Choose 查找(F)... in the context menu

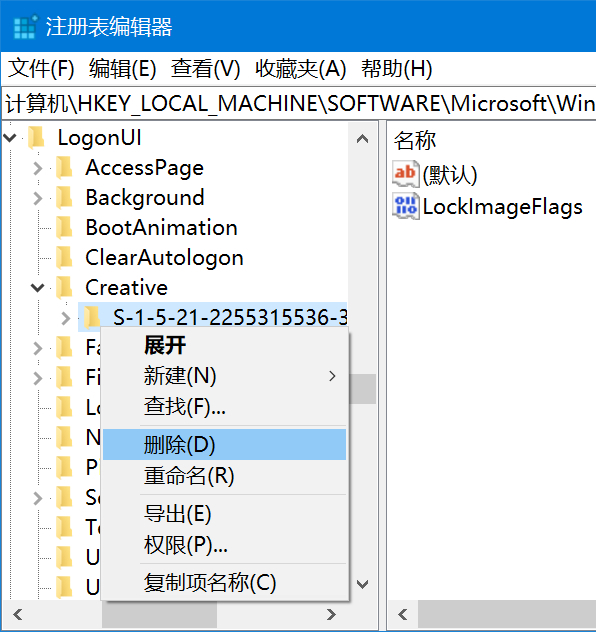click(x=224, y=406)
